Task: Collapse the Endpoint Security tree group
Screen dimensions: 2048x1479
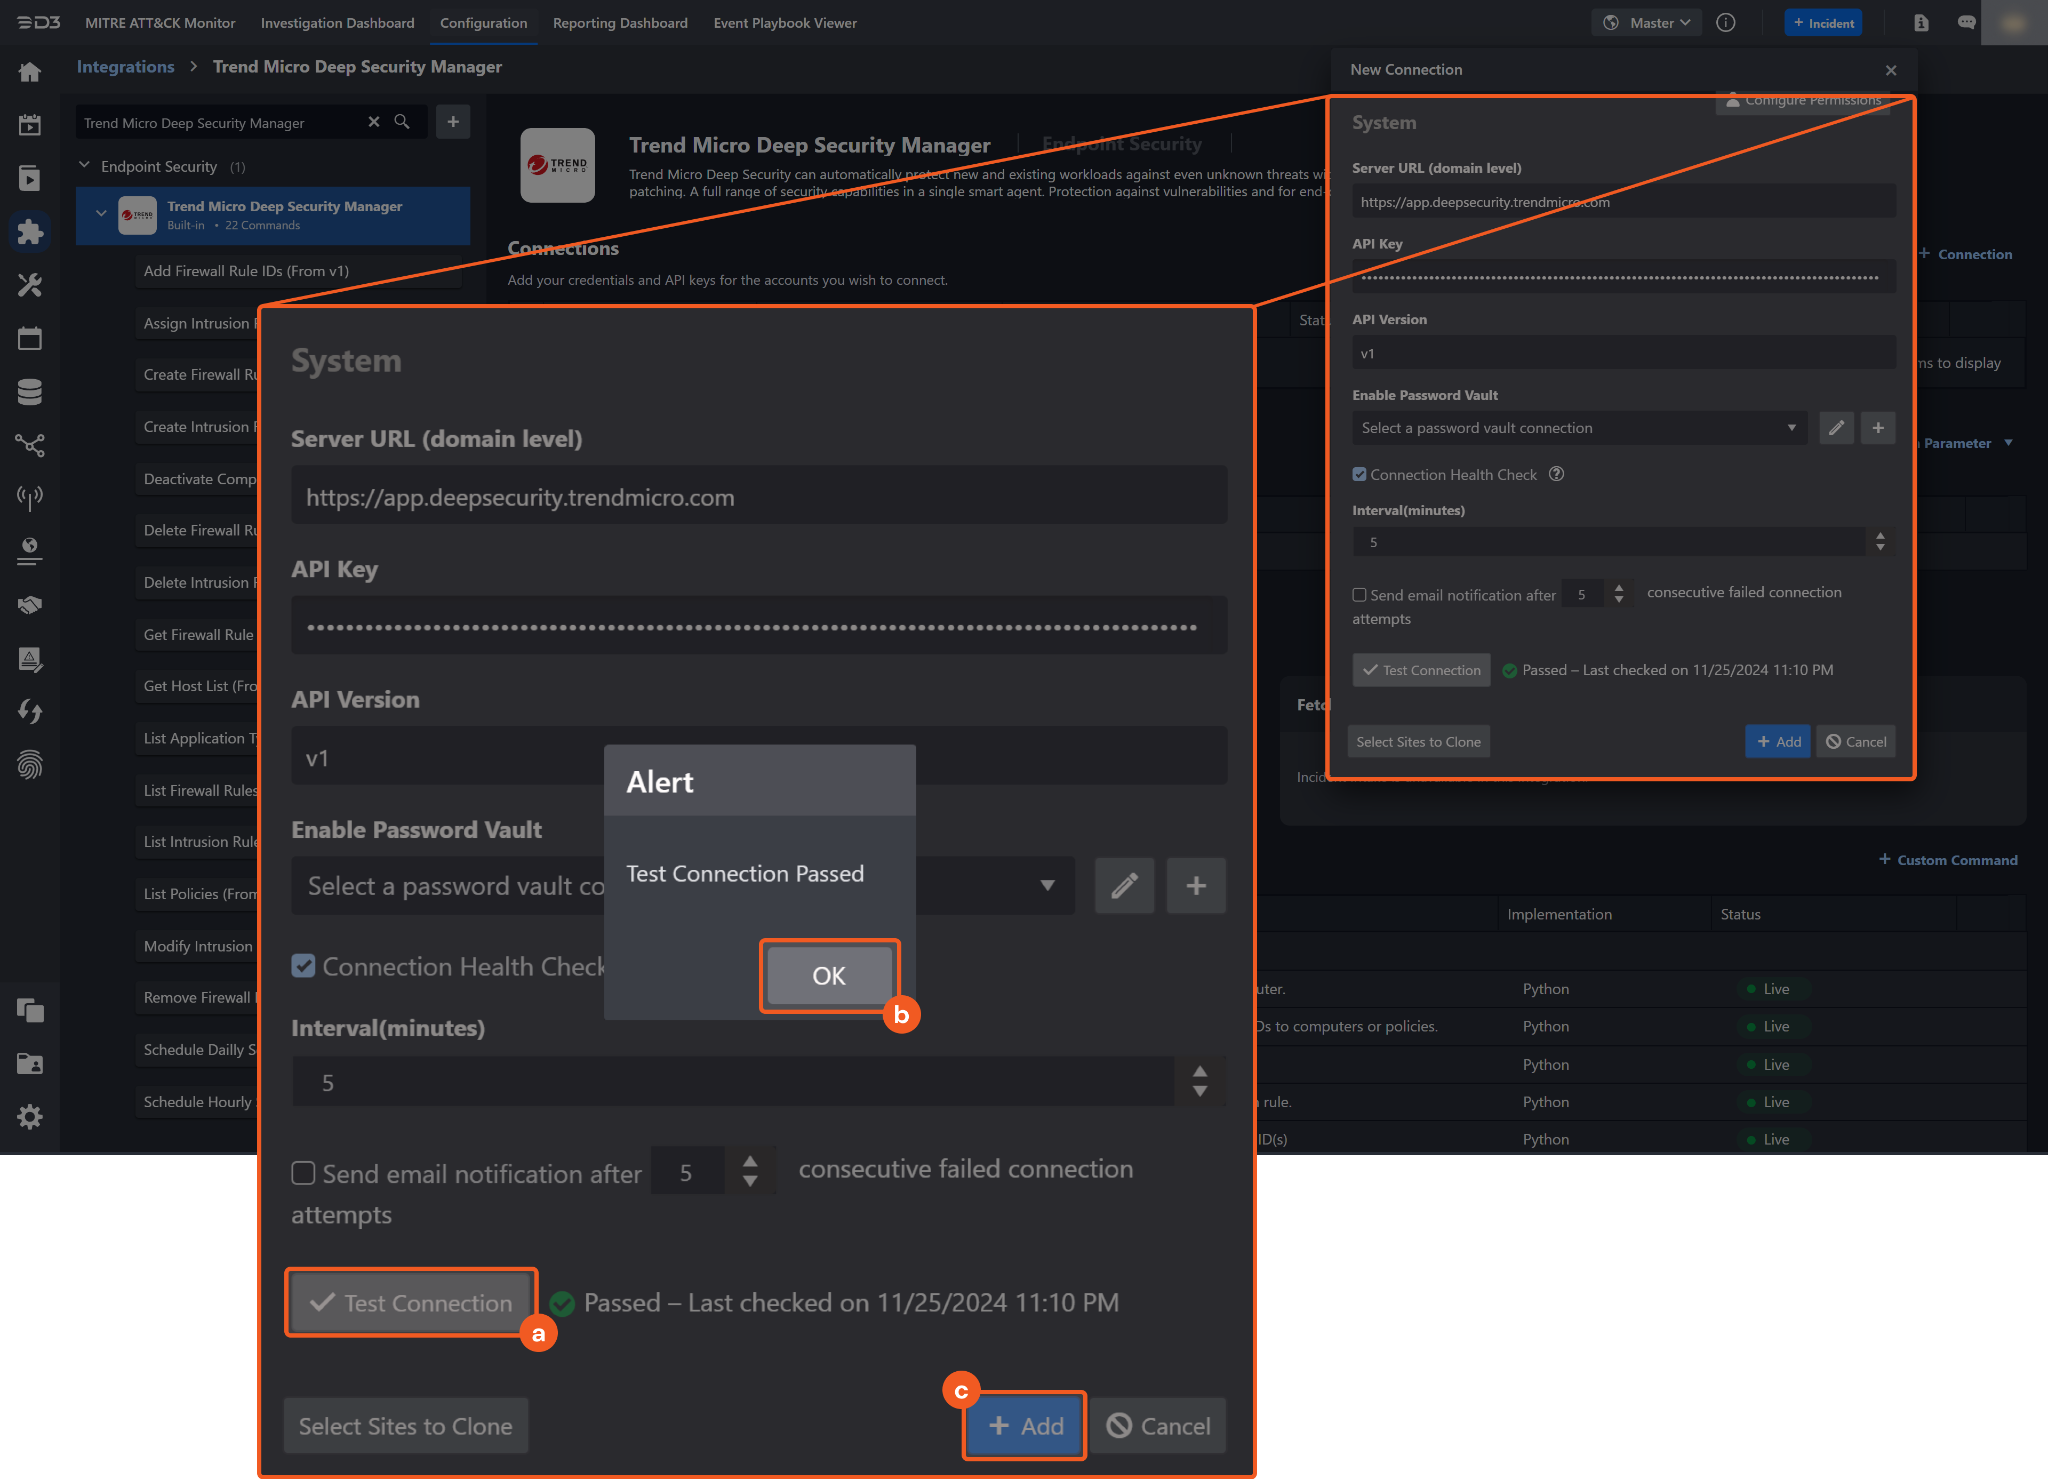Action: (85, 166)
